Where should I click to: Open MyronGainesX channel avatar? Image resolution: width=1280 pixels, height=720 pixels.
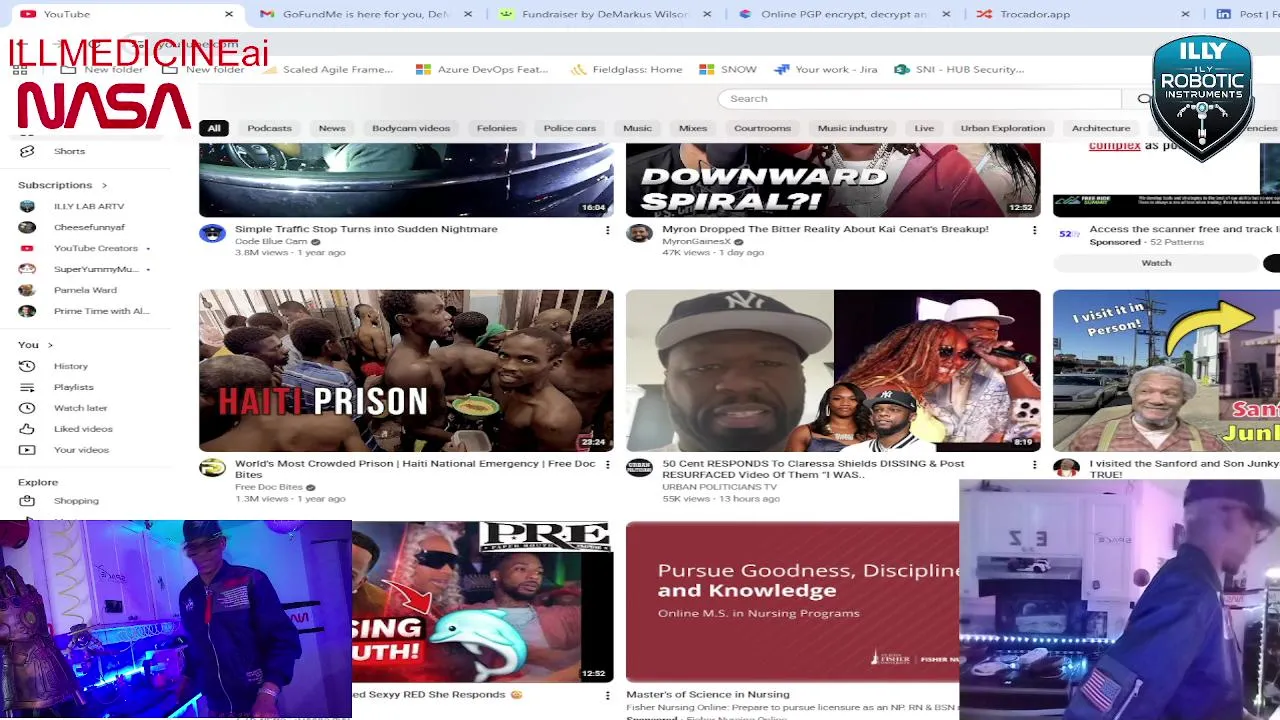point(639,233)
